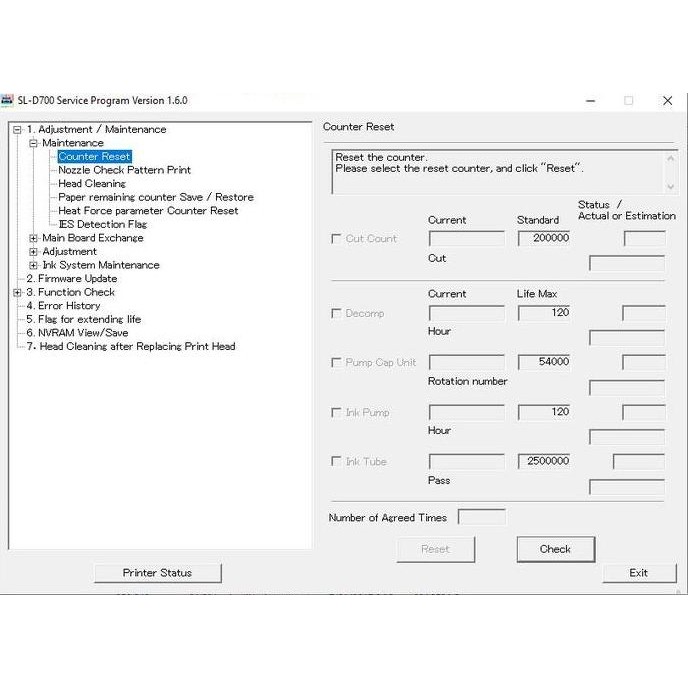Screen dimensions: 688x688
Task: Tick the Cut Count checkbox
Action: [x=336, y=238]
